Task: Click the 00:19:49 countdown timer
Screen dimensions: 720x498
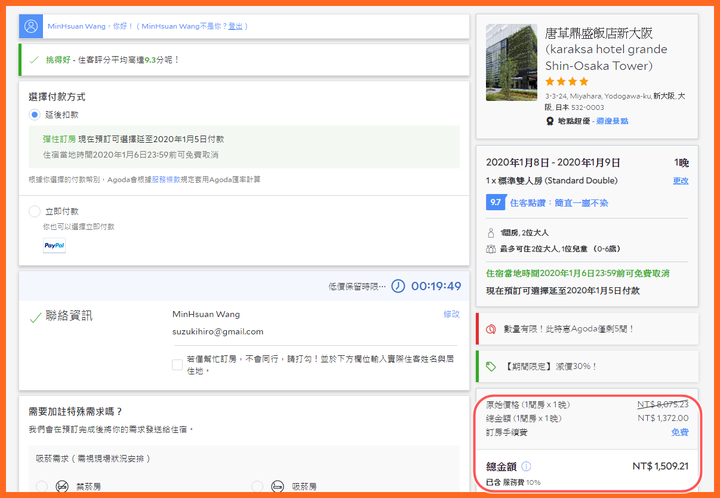Action: (436, 286)
